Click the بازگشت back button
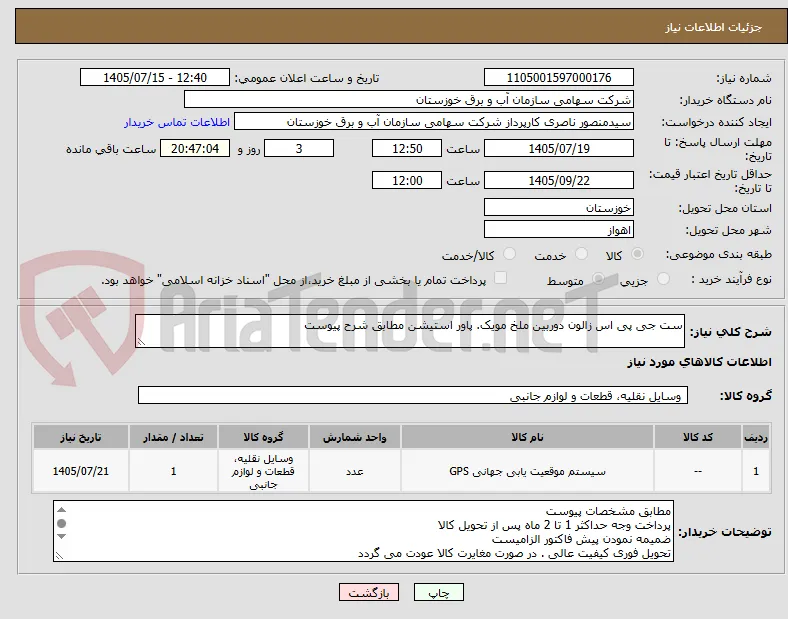 [x=369, y=592]
